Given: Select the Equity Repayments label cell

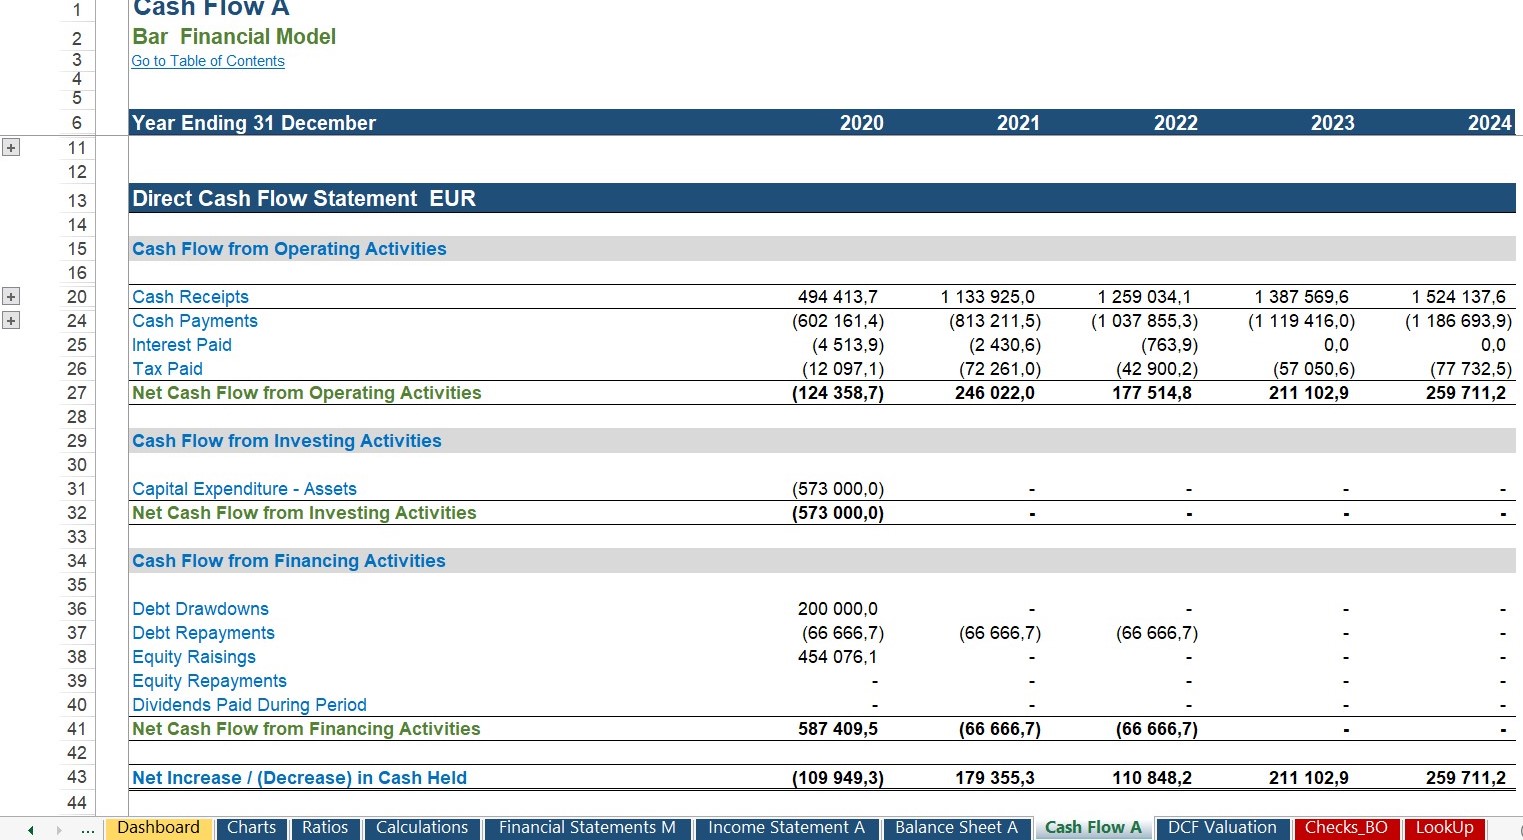Looking at the screenshot, I should [209, 681].
